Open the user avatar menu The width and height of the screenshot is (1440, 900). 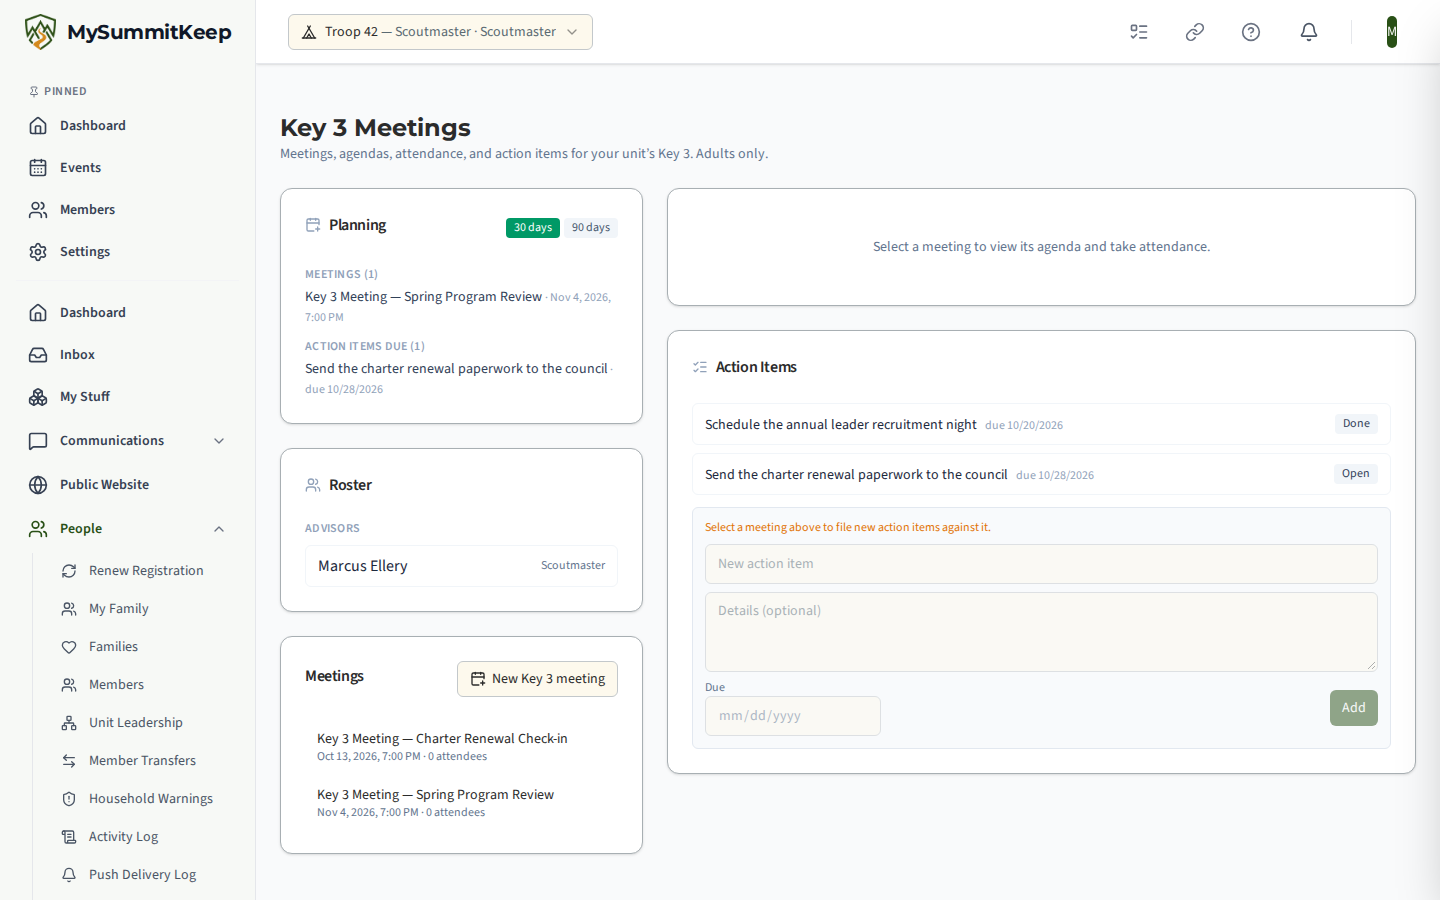coord(1392,32)
